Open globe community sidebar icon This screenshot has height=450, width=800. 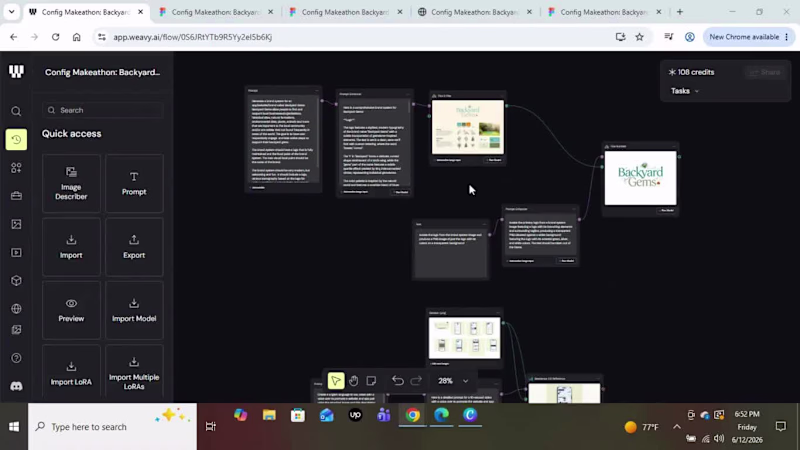(x=16, y=309)
